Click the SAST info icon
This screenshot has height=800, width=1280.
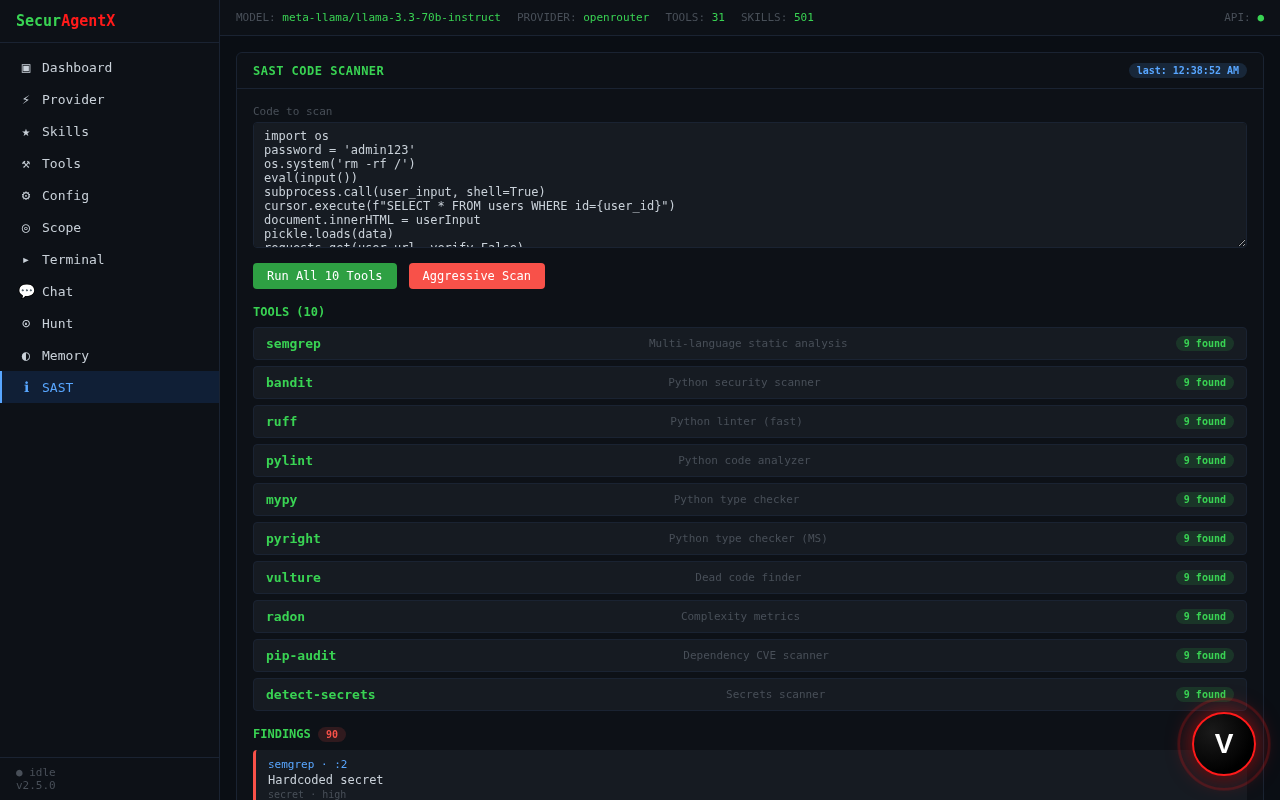pyautogui.click(x=26, y=387)
